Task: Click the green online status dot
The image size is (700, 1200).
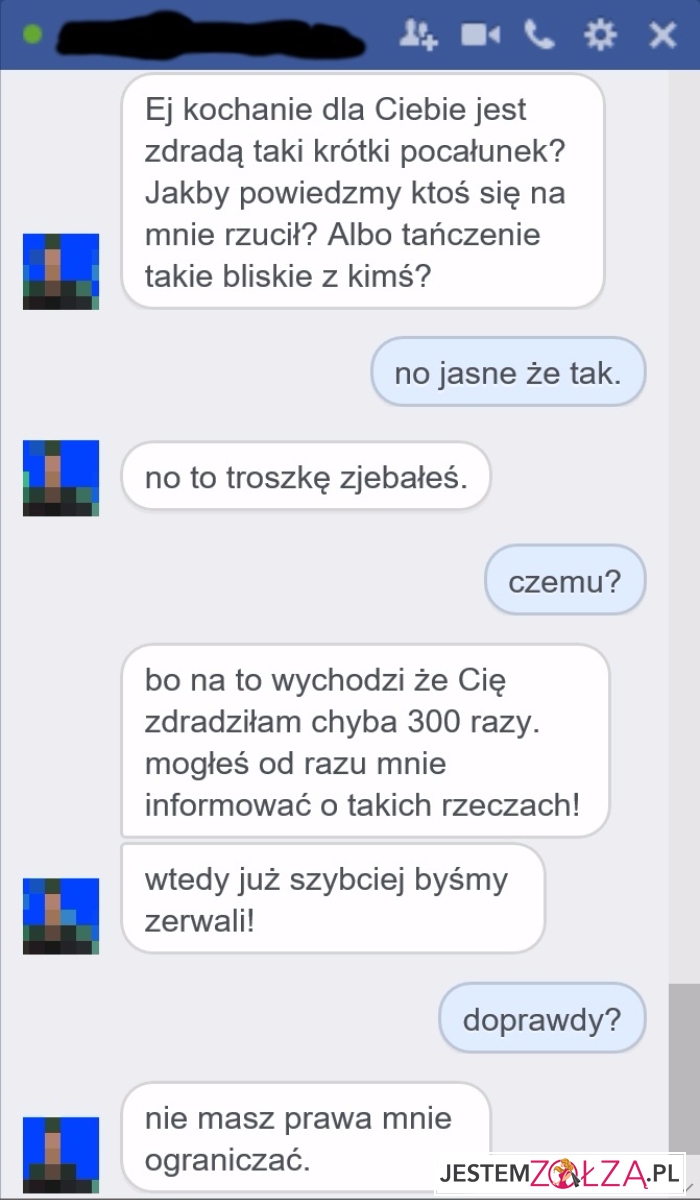Action: [32, 35]
